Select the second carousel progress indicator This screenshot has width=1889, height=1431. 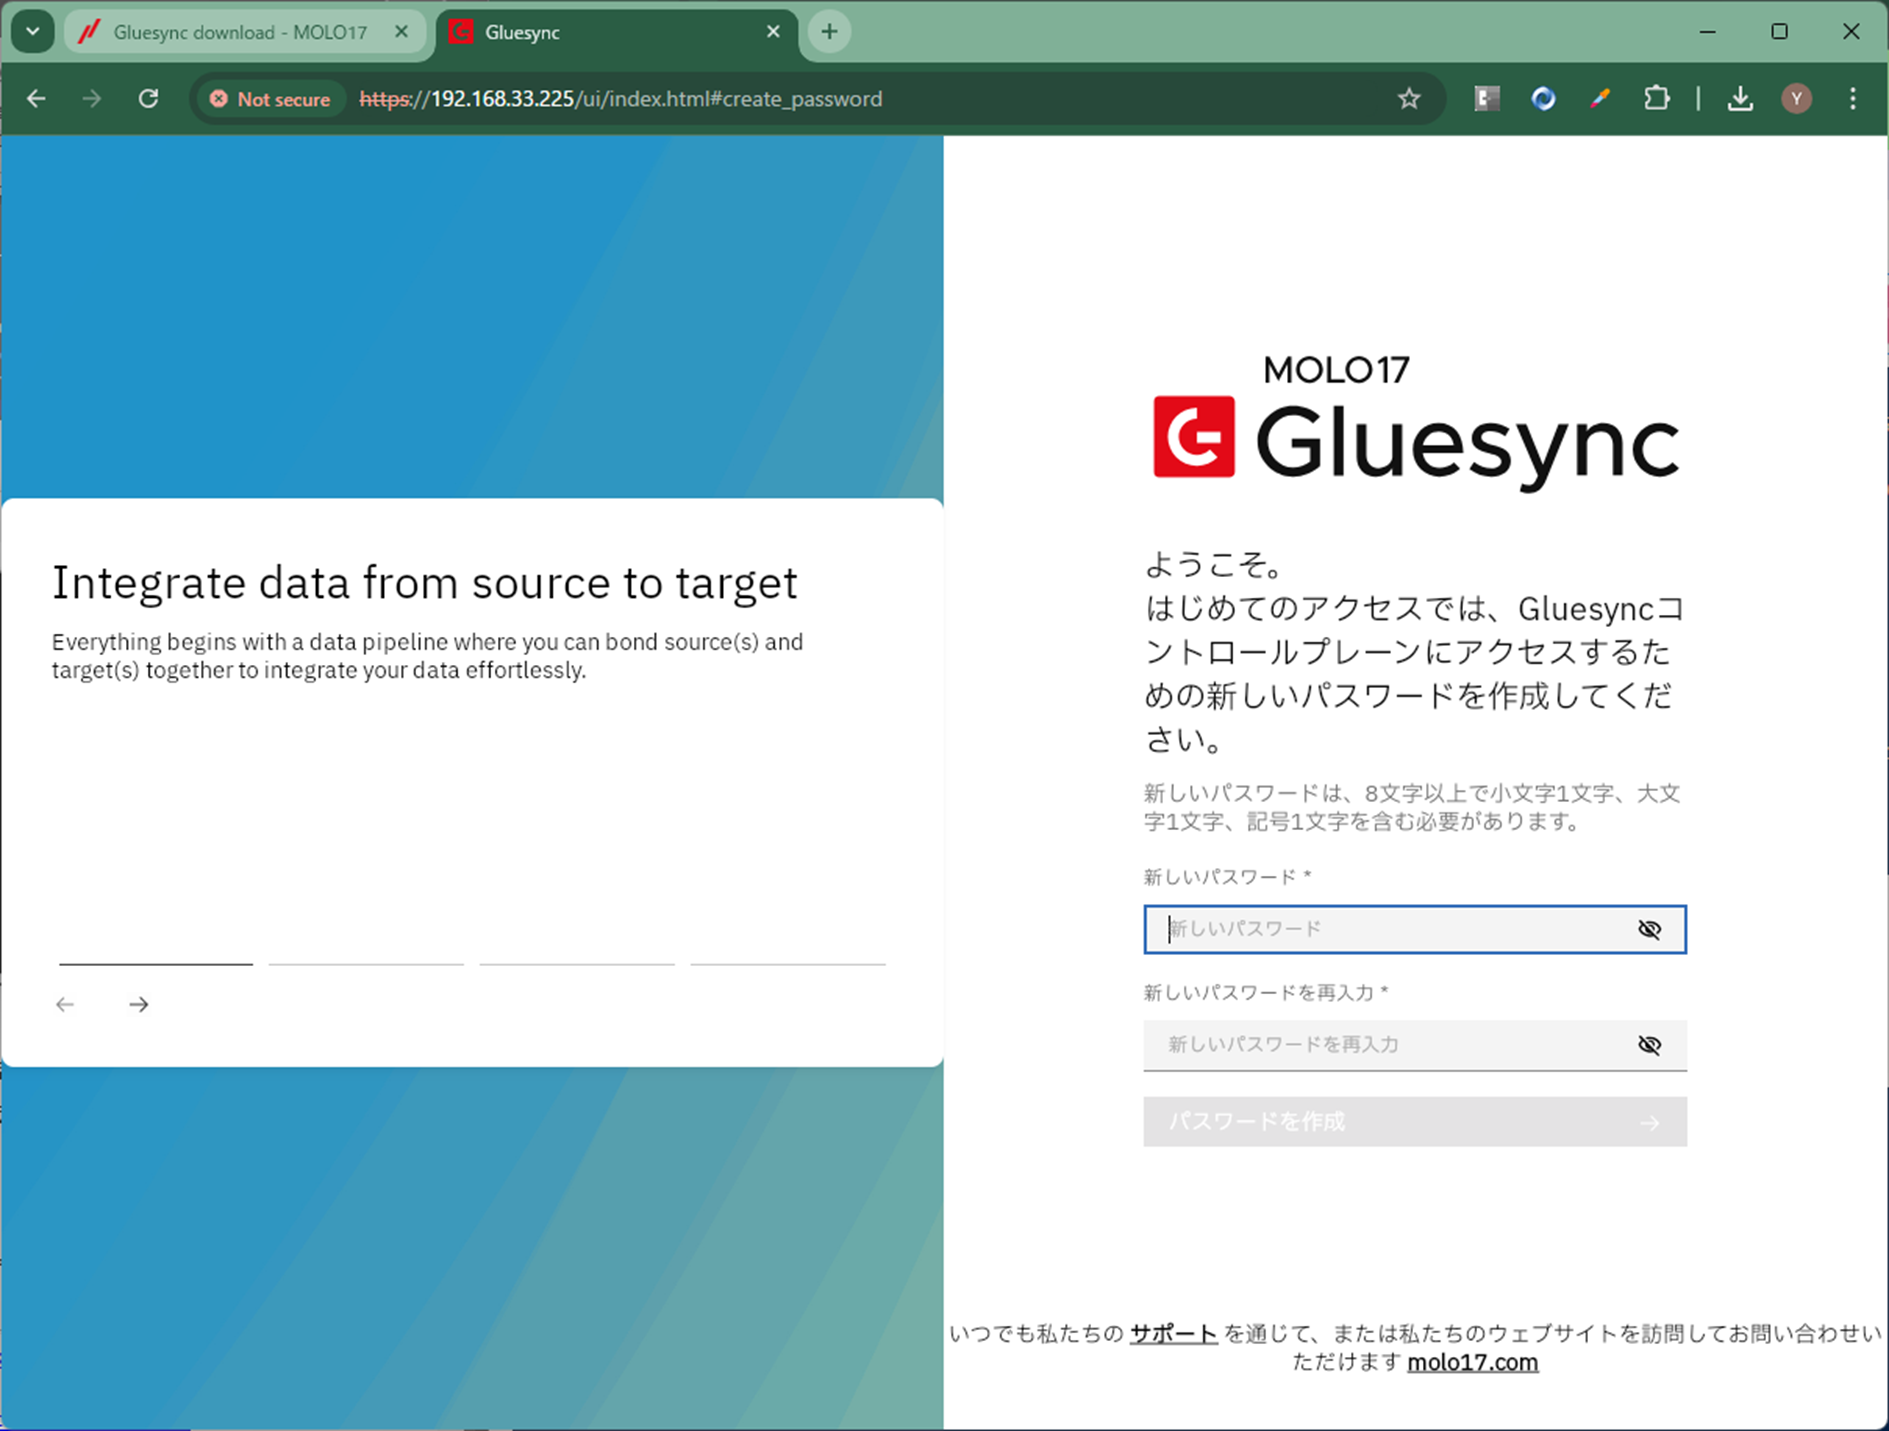pyautogui.click(x=366, y=964)
